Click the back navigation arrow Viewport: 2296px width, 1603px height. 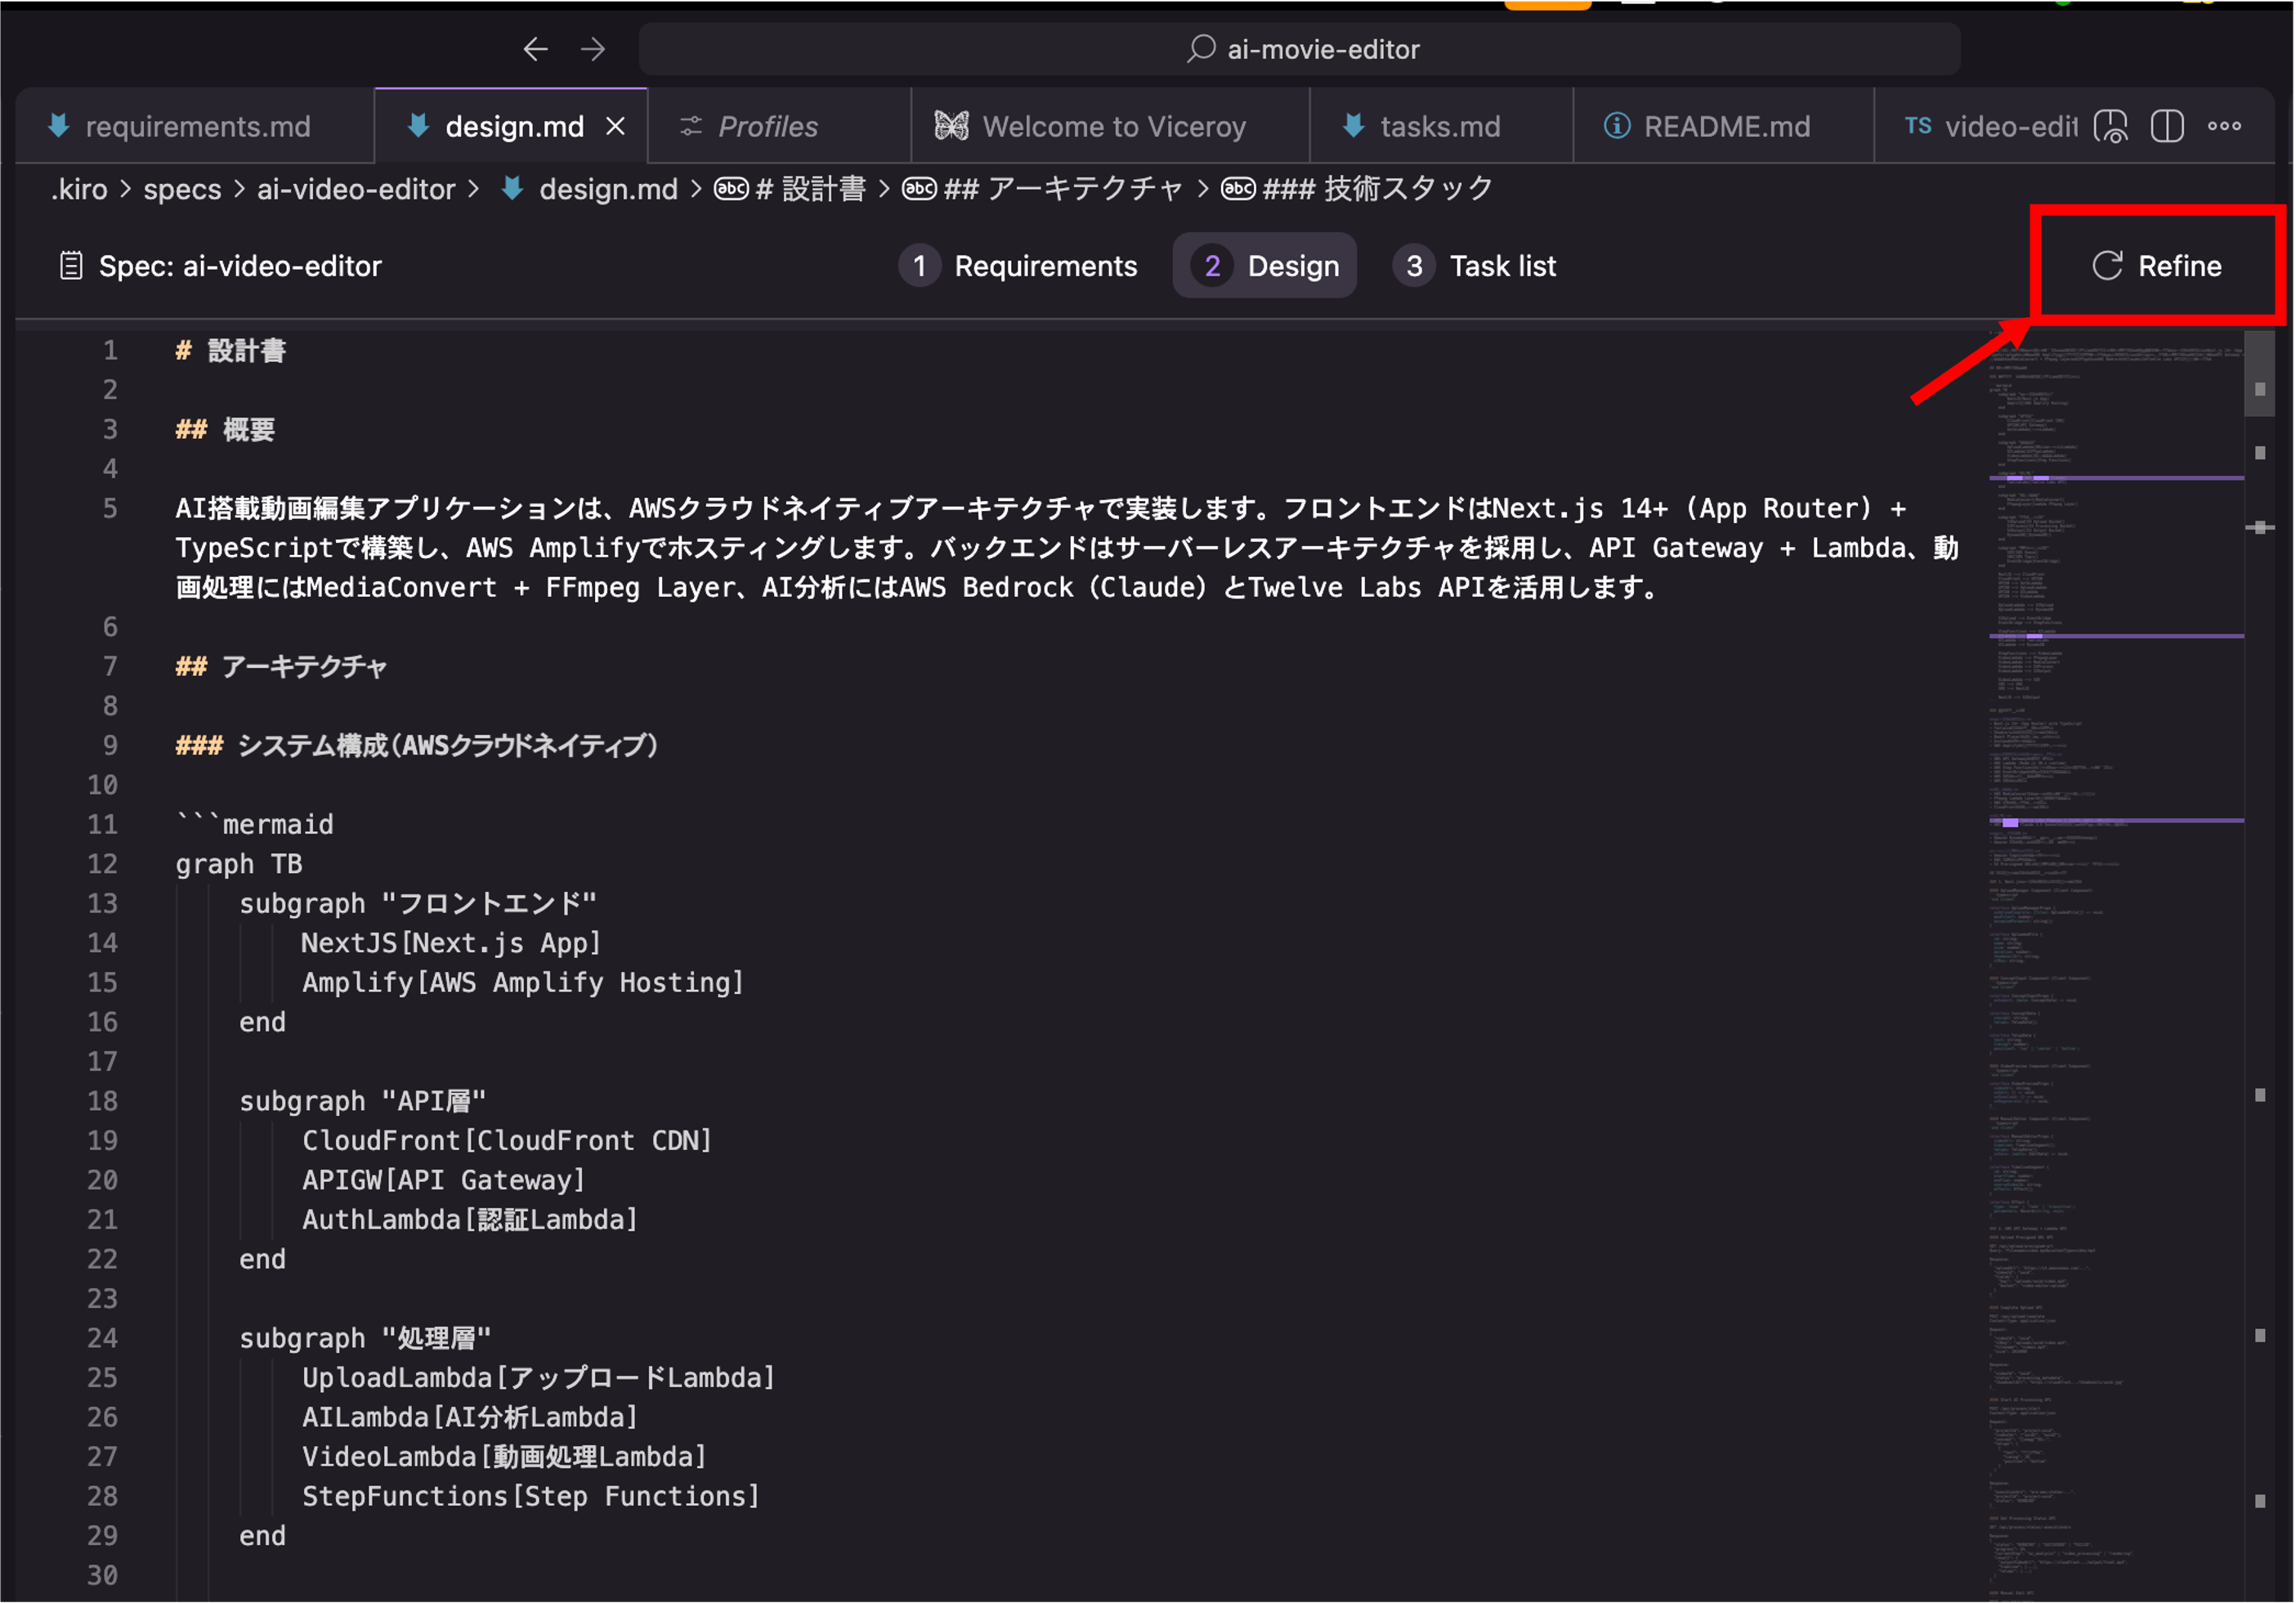535,49
